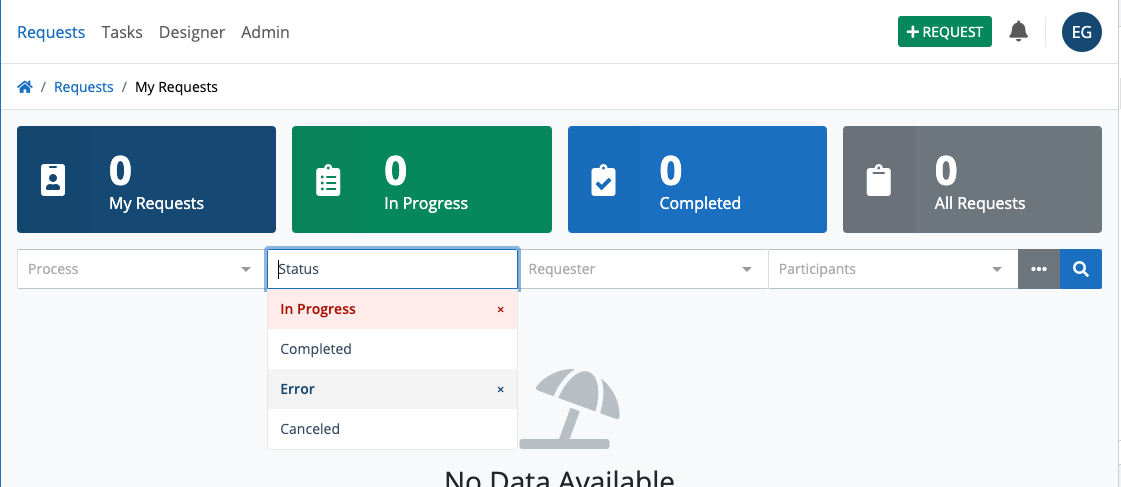
Task: Open the notifications bell
Action: pyautogui.click(x=1018, y=31)
